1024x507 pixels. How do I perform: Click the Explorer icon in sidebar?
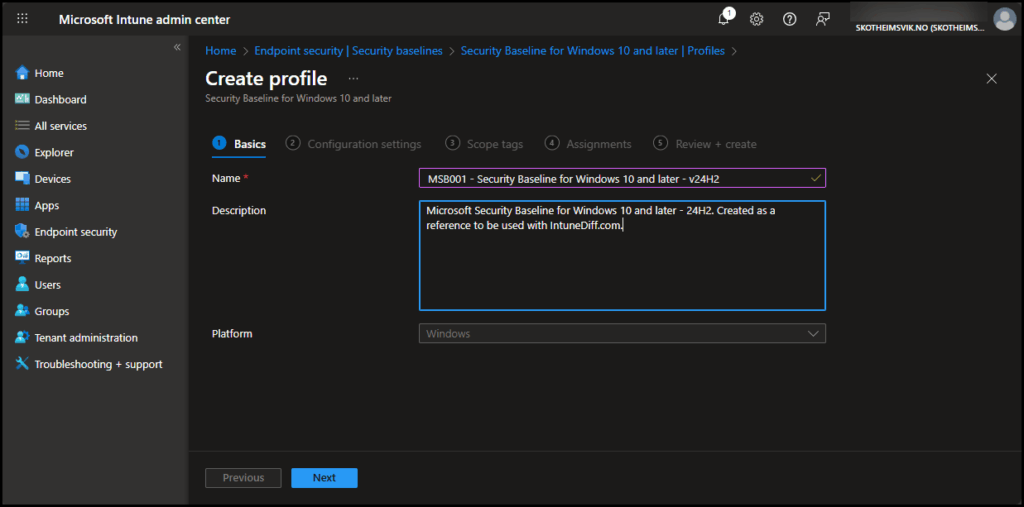(x=22, y=152)
